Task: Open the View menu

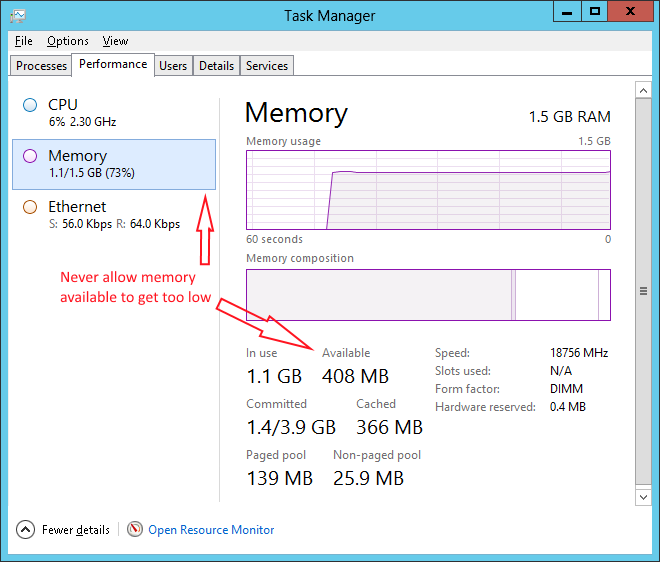Action: (115, 41)
